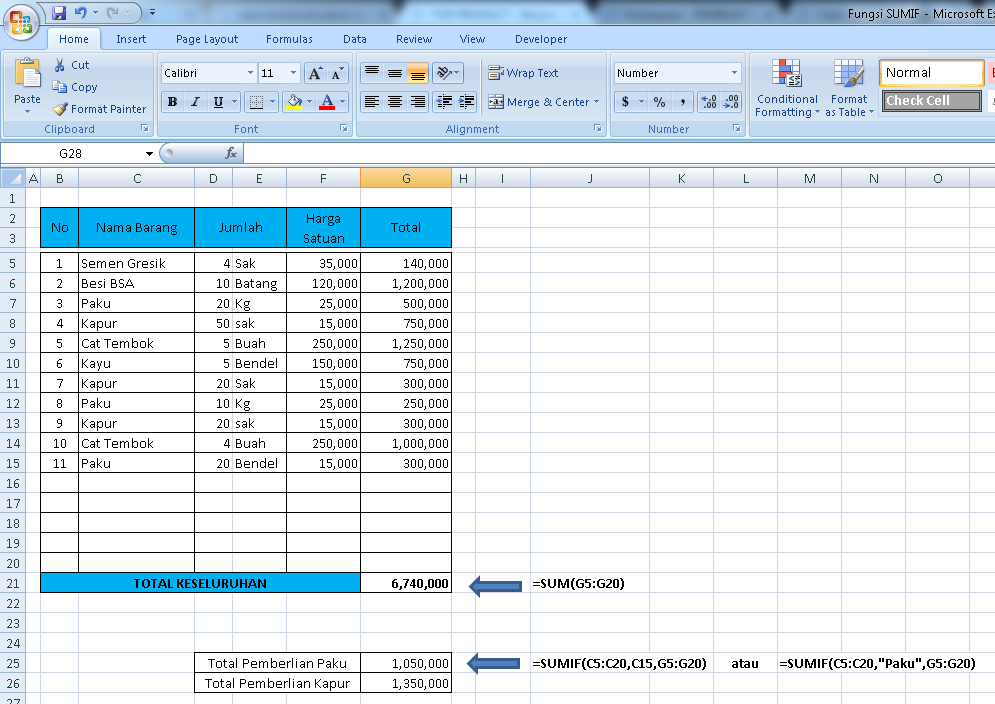Set bottom vertical alignment
The image size is (995, 704).
click(417, 73)
